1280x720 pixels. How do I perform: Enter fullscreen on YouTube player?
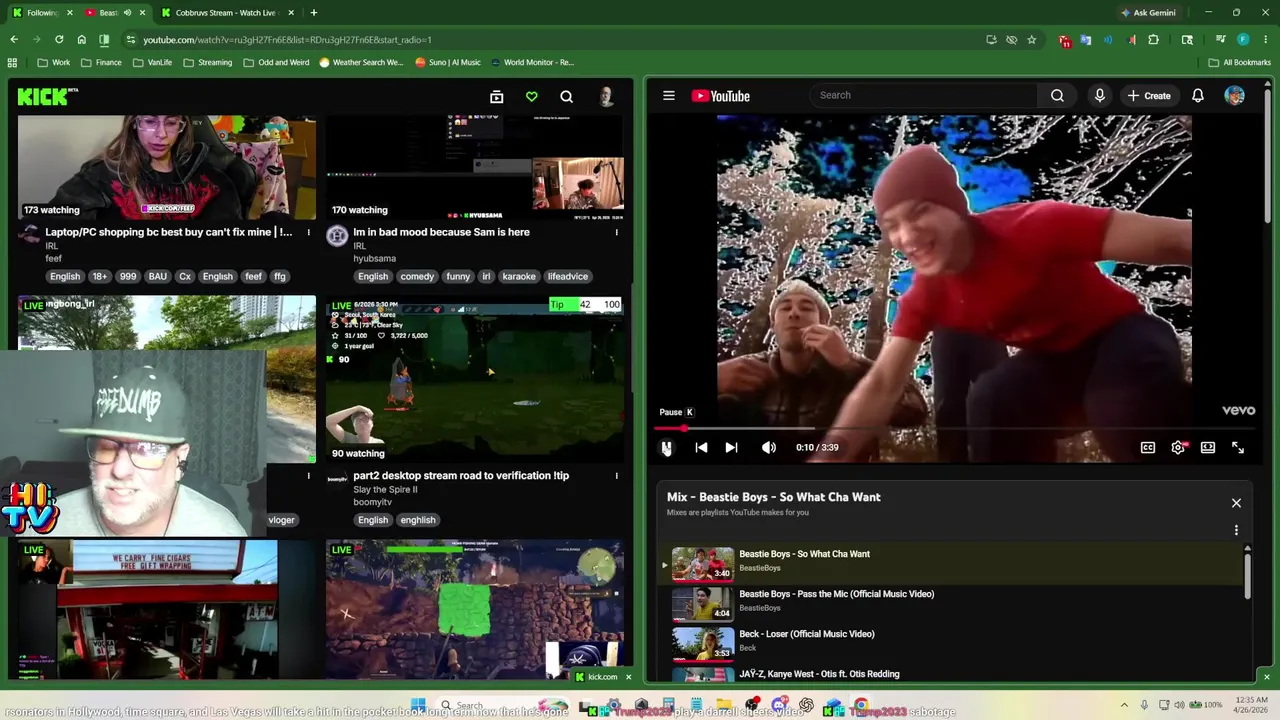click(x=1238, y=448)
